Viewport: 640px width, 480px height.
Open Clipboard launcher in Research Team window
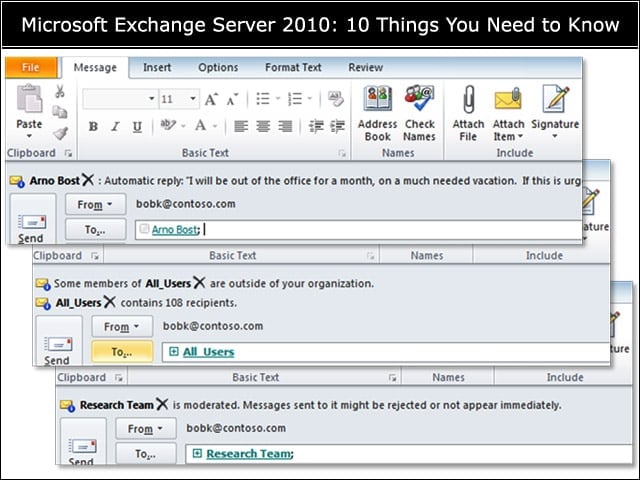click(119, 378)
